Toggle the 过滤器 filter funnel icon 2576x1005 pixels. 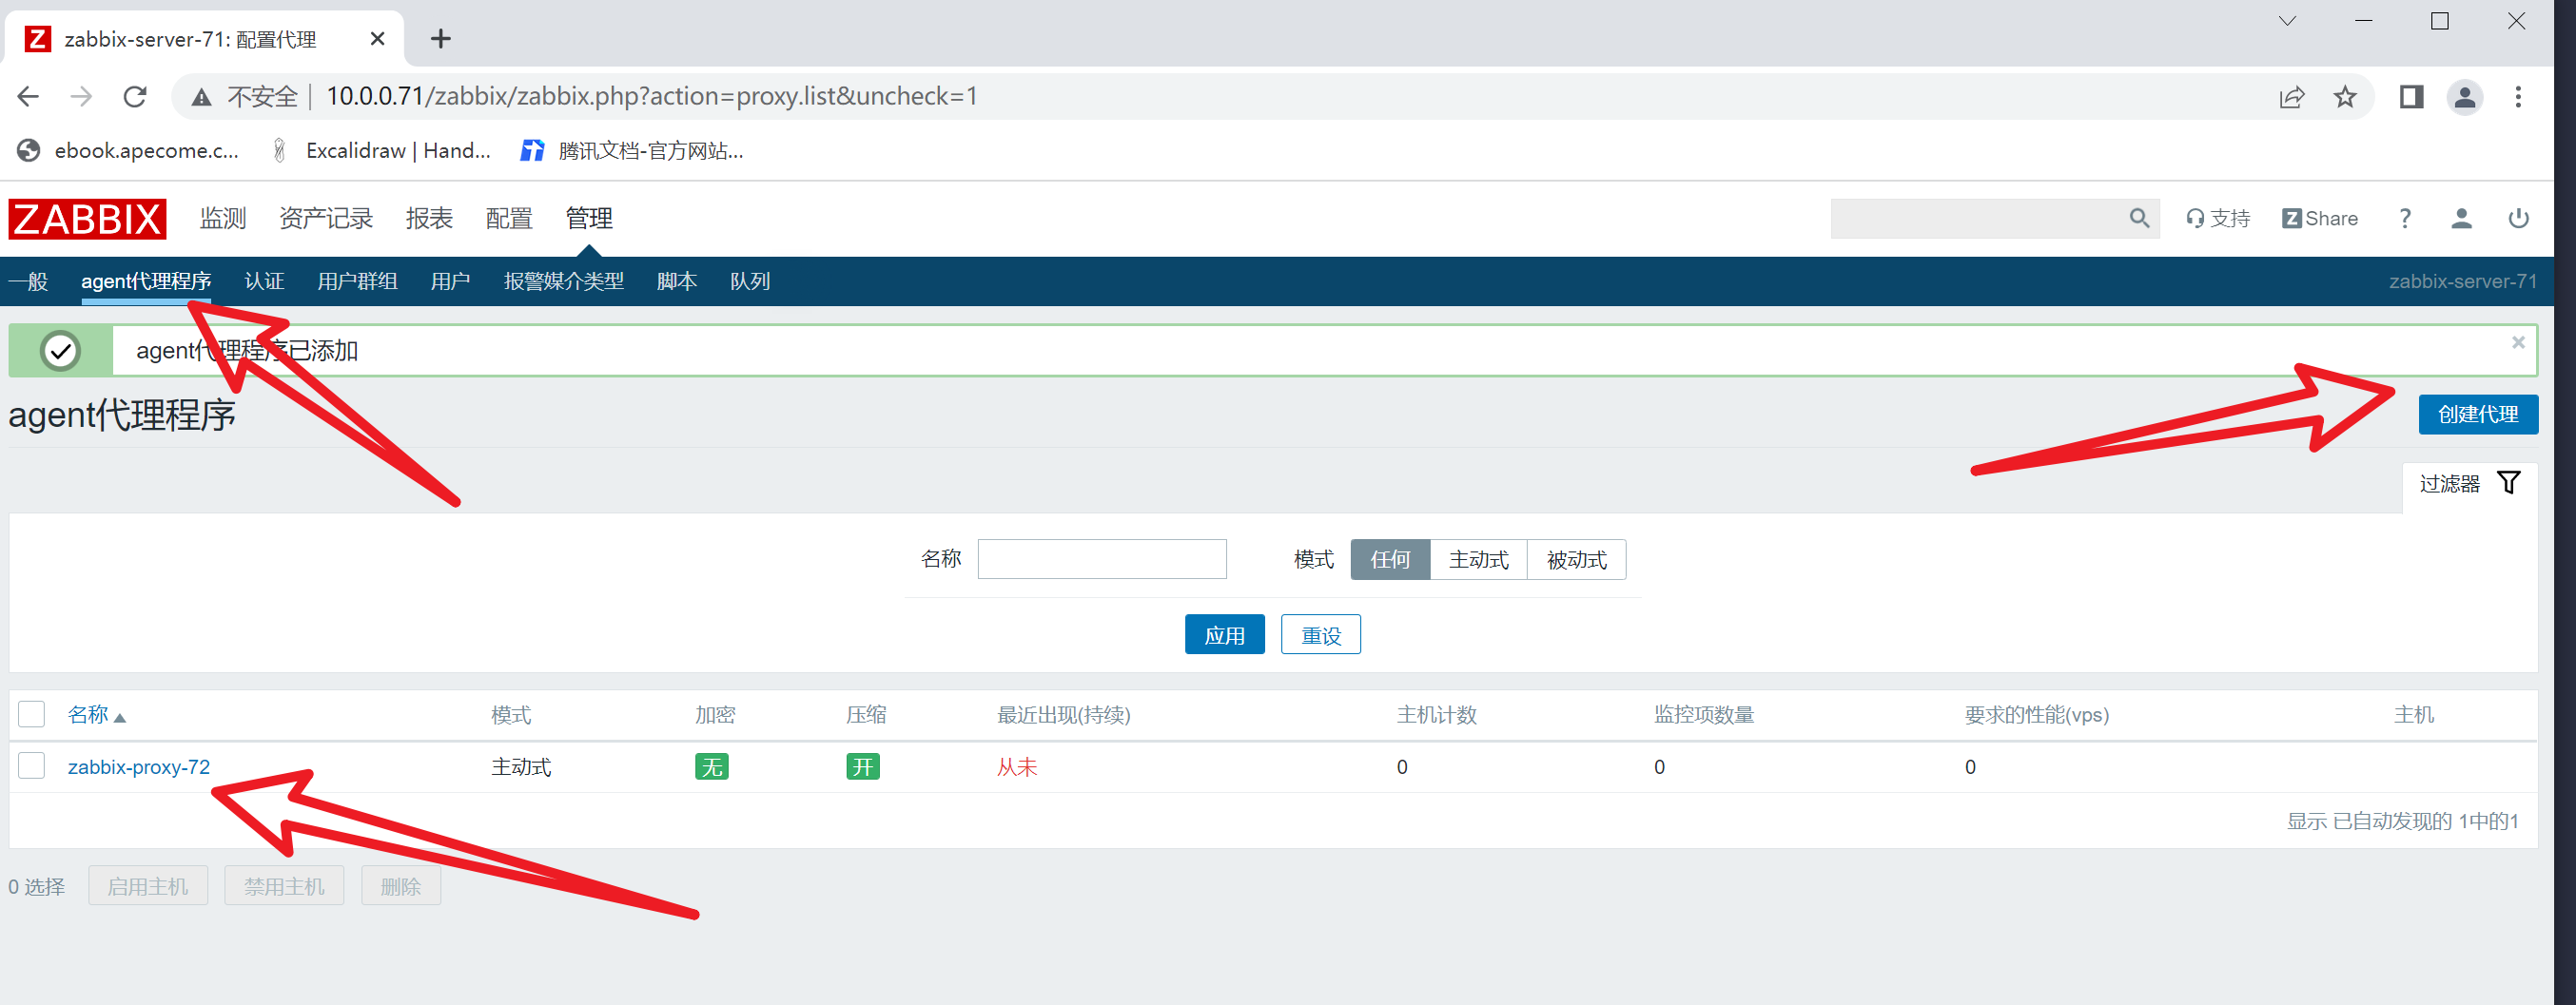pos(2509,483)
